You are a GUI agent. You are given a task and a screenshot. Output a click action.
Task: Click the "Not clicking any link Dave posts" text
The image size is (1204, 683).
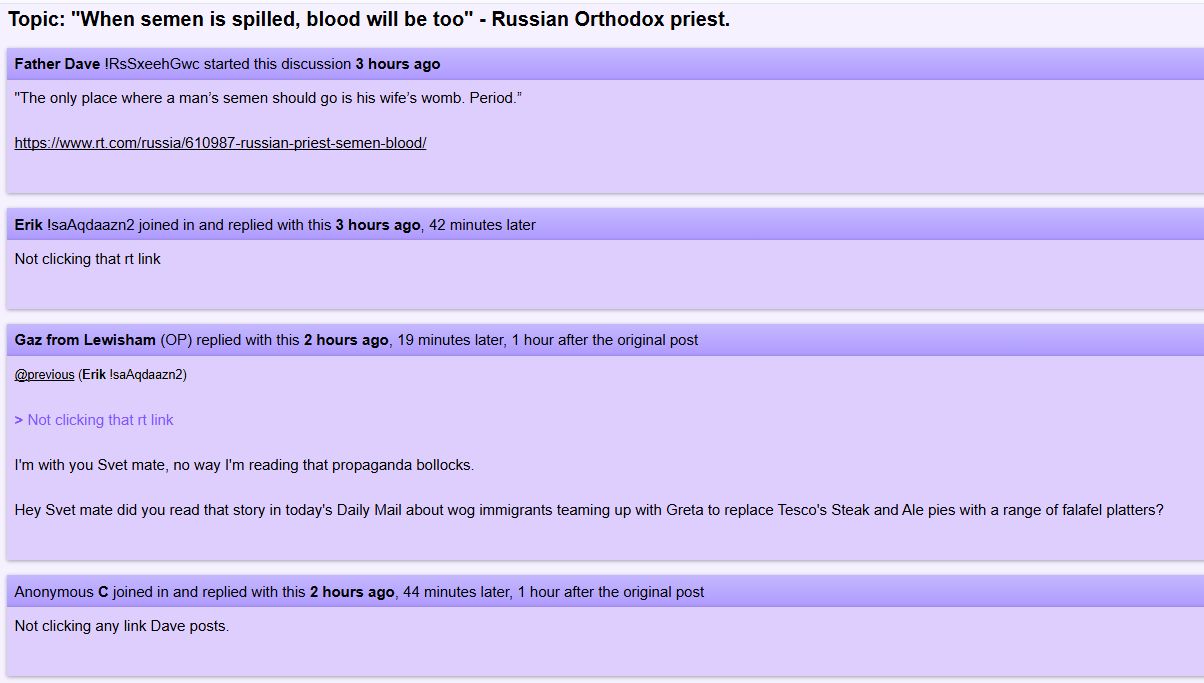pyautogui.click(x=121, y=626)
